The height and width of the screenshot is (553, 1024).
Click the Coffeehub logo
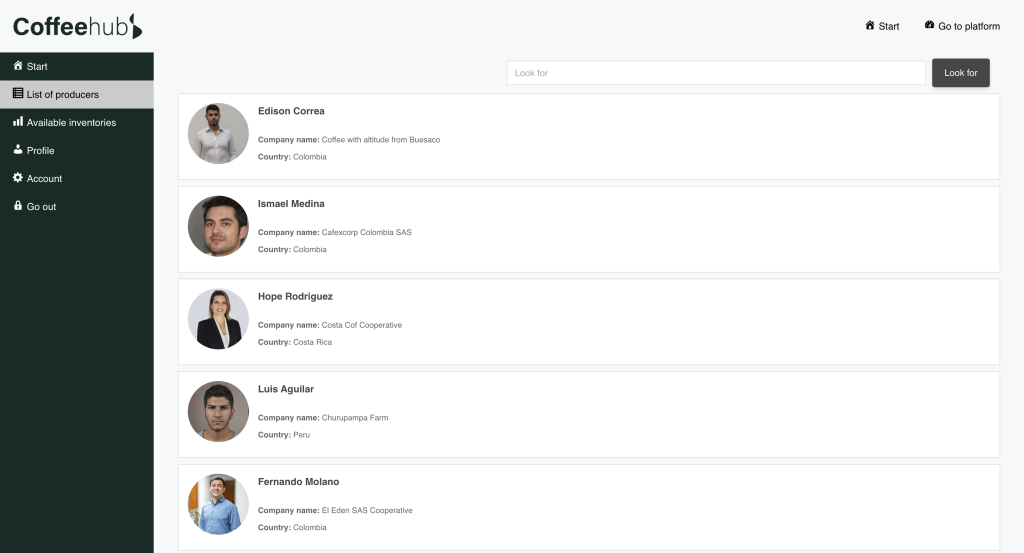click(77, 26)
